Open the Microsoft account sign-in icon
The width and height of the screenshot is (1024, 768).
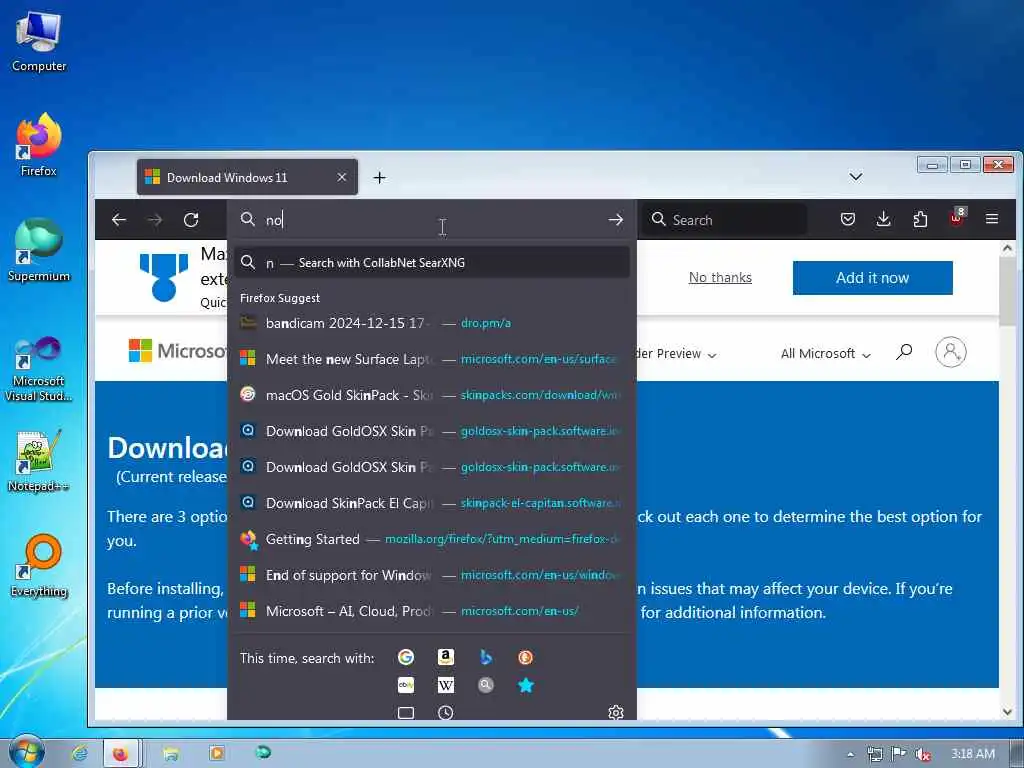(950, 352)
